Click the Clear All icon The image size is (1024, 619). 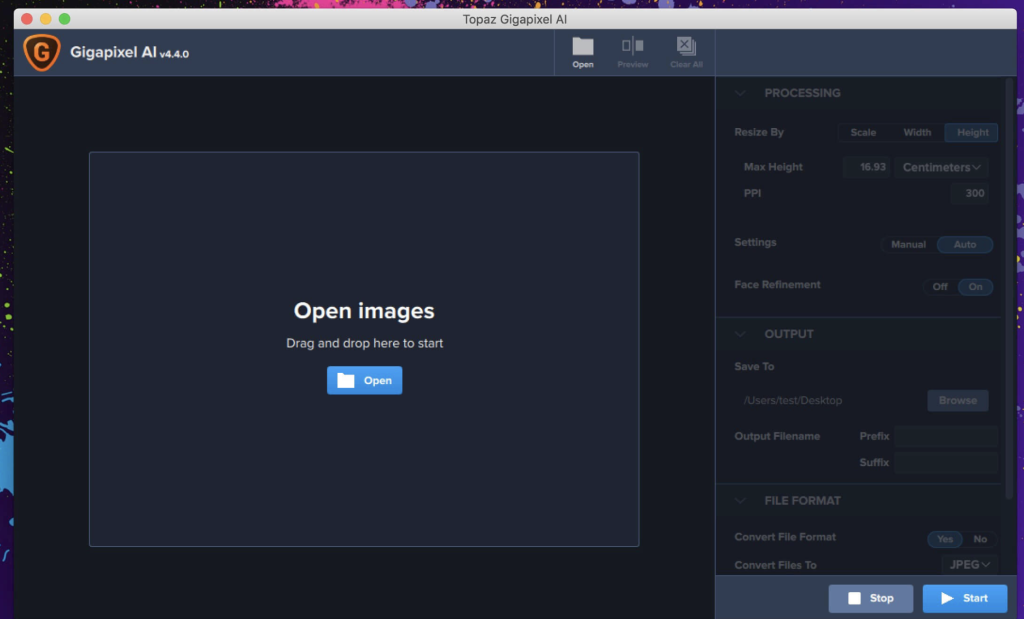pos(686,46)
